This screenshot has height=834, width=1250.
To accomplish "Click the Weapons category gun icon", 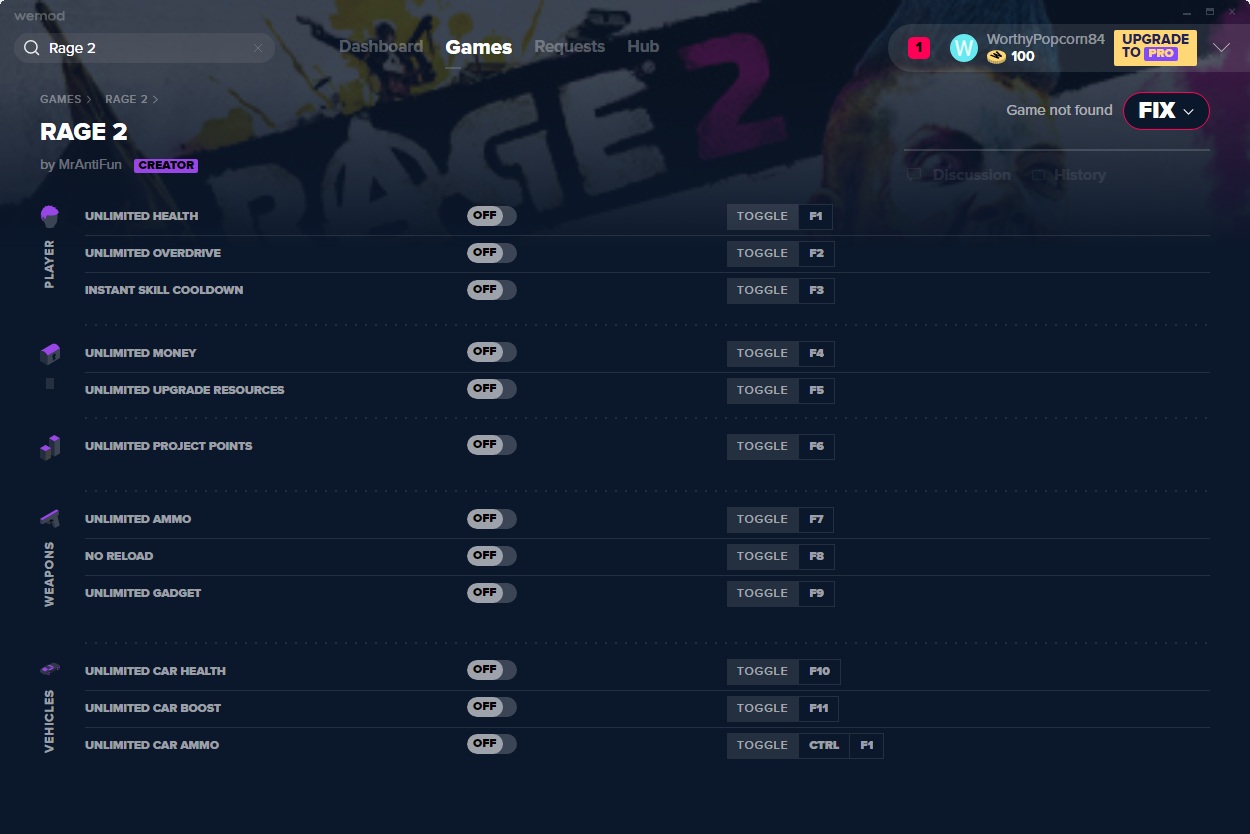I will pyautogui.click(x=49, y=518).
